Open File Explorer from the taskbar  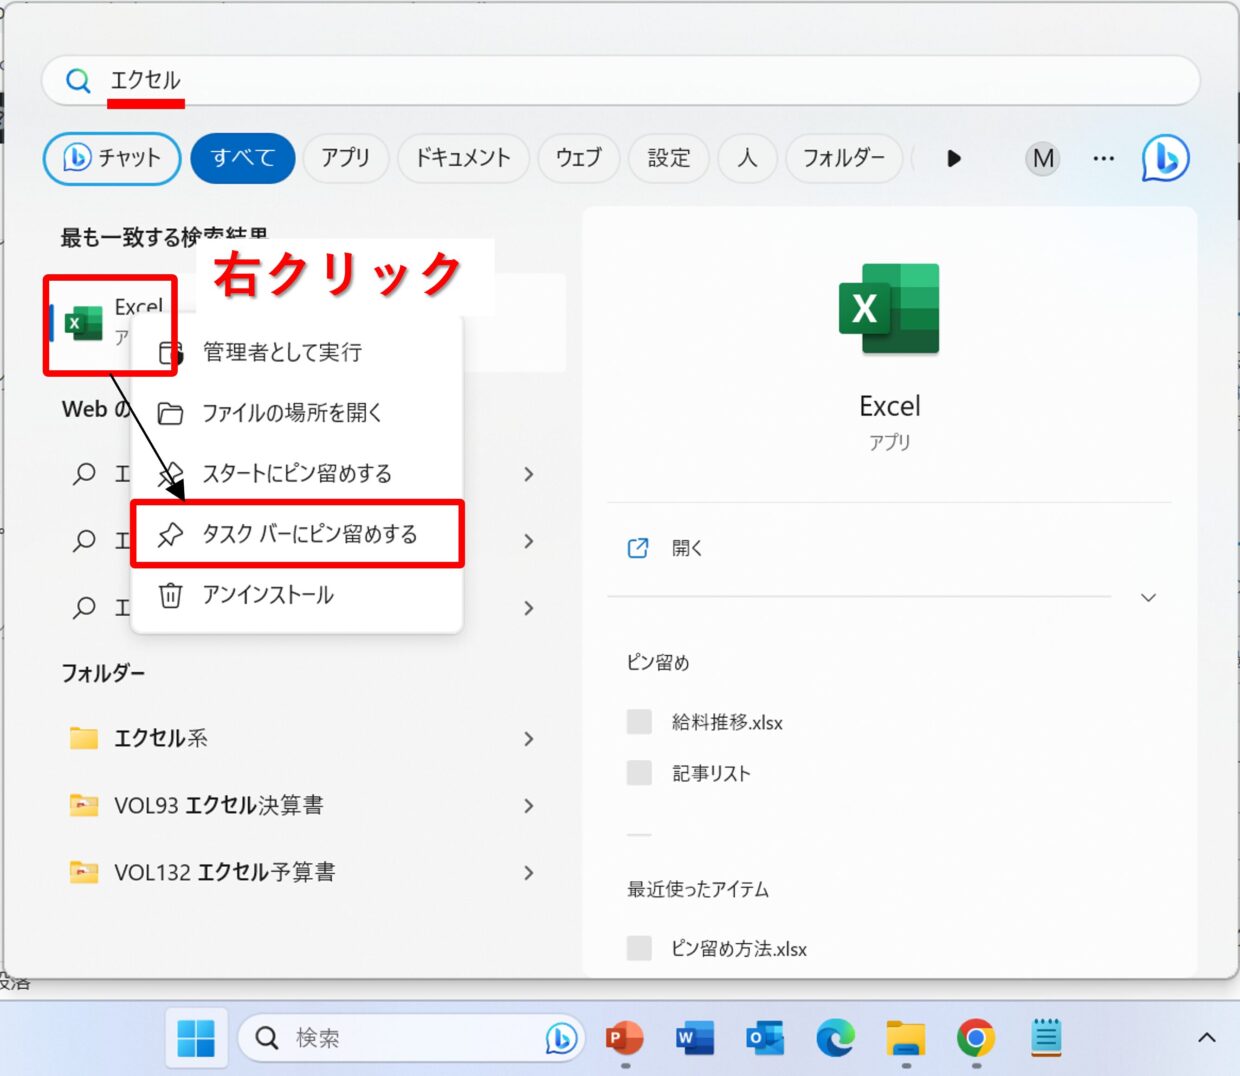[906, 1038]
